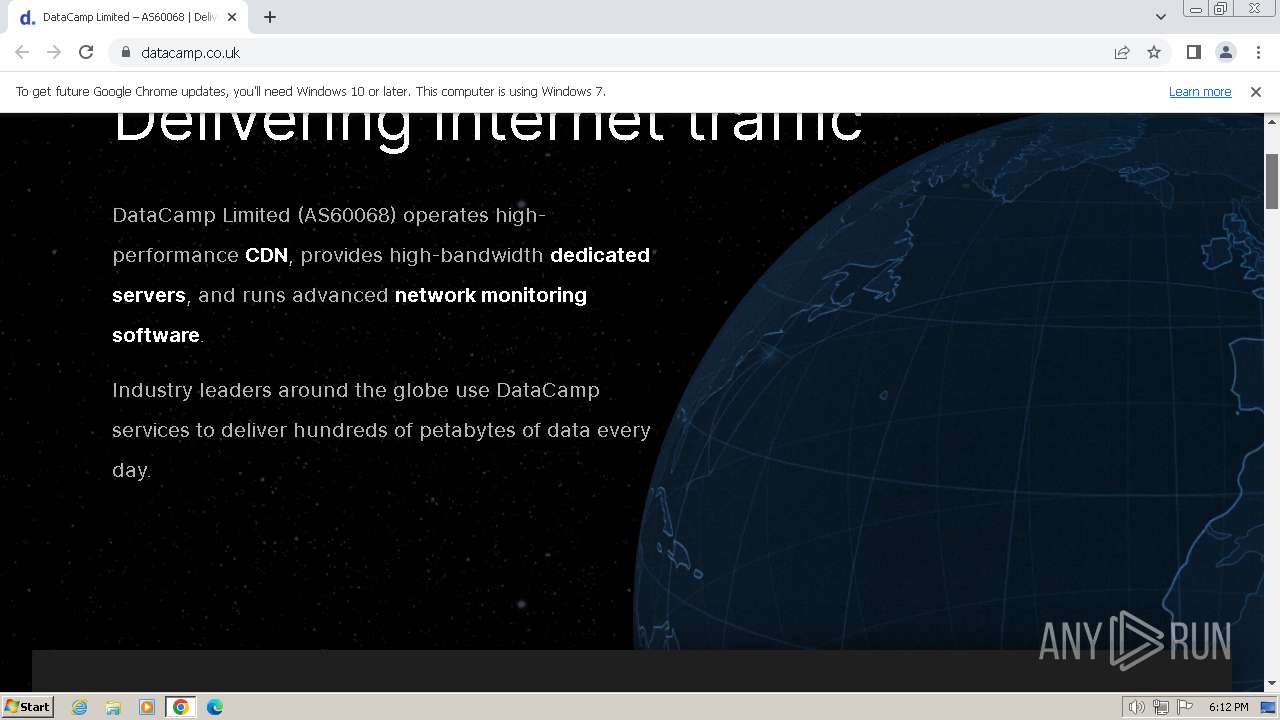Dismiss the Chrome update notification bar

(x=1256, y=91)
